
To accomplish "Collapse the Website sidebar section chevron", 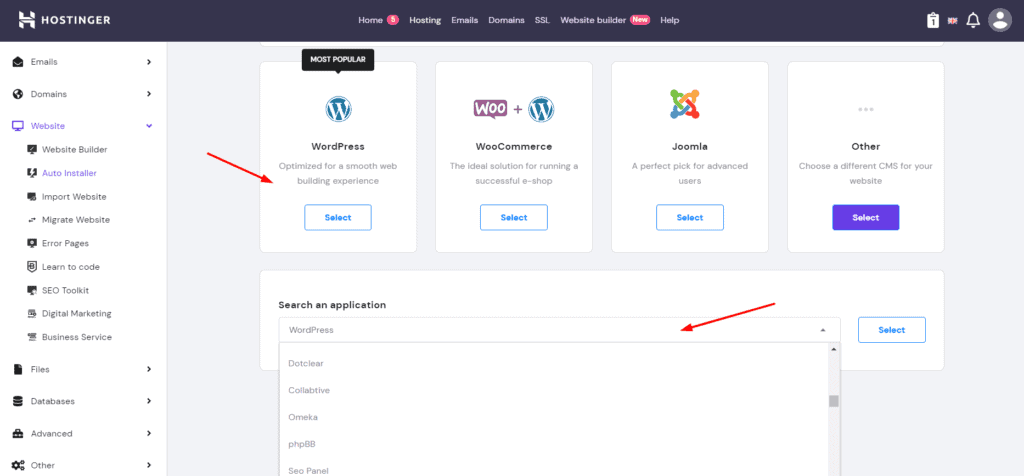I will (149, 126).
